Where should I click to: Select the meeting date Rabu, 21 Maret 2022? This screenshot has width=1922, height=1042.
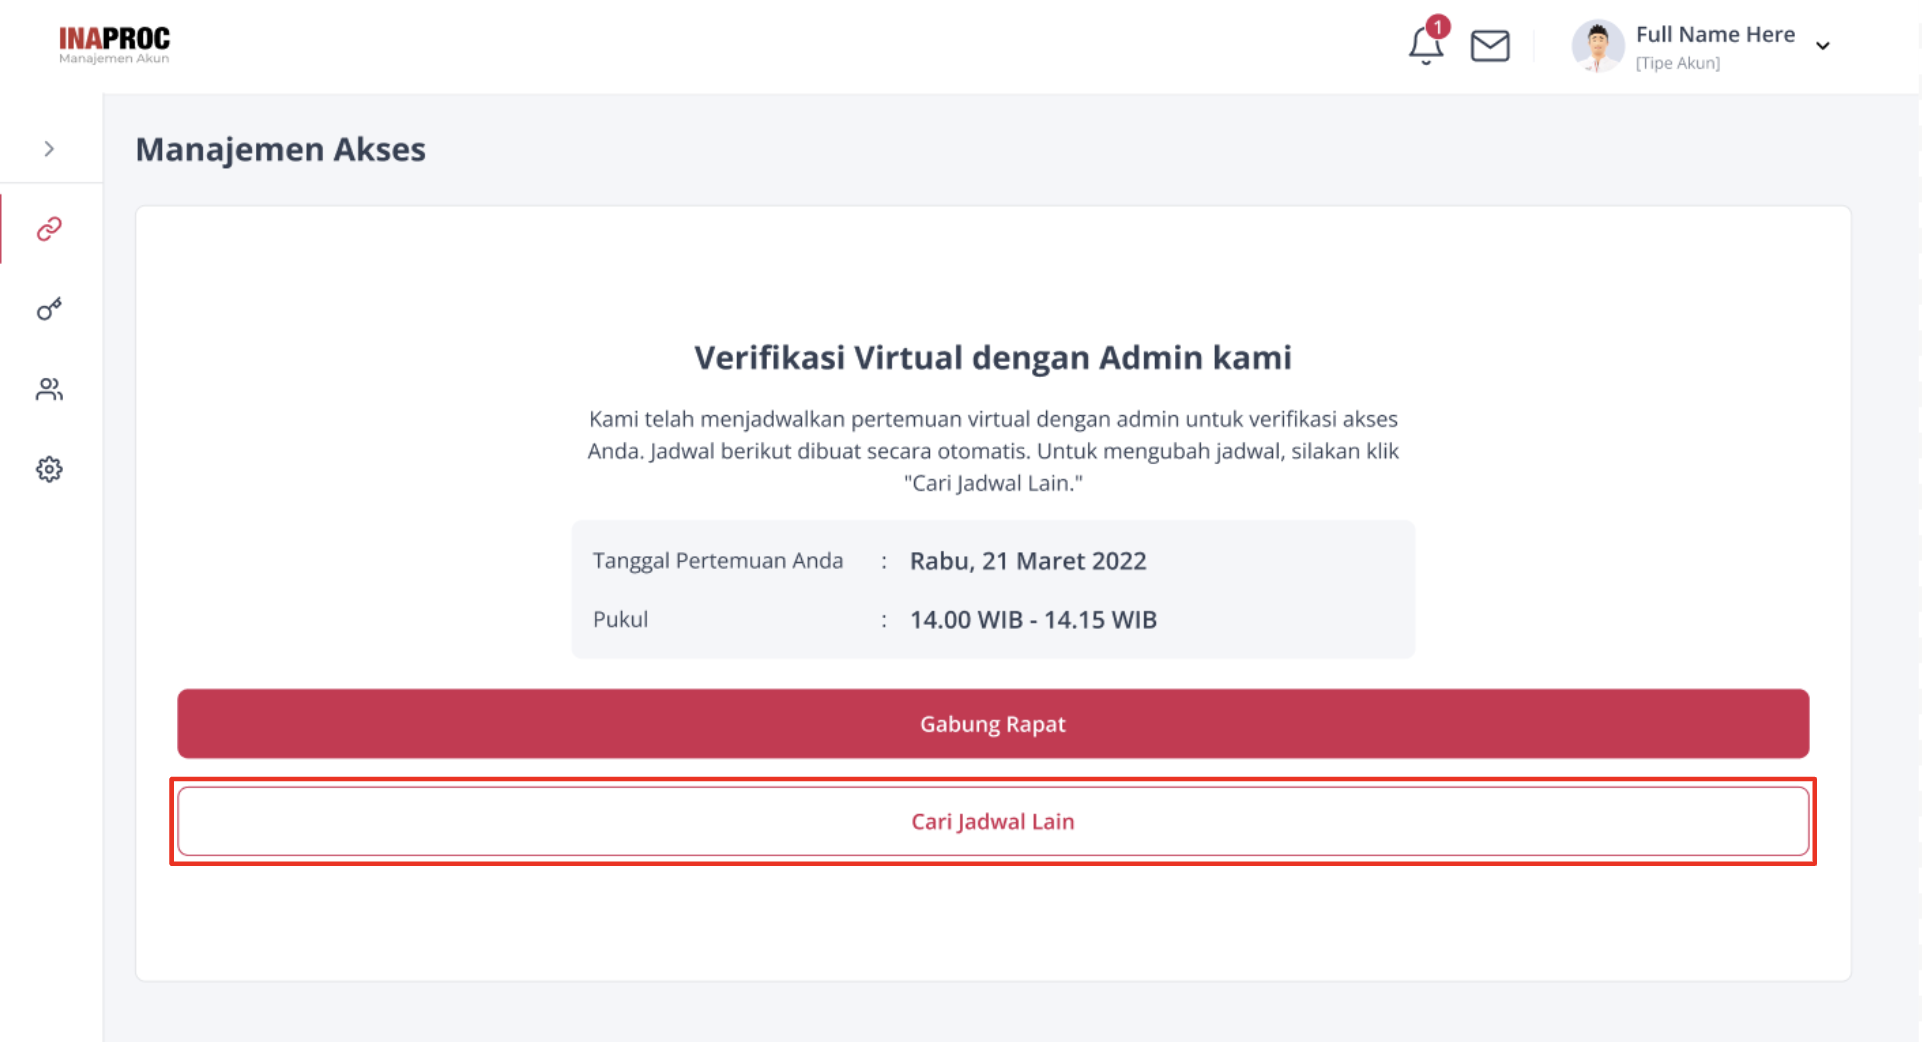pyautogui.click(x=1027, y=561)
